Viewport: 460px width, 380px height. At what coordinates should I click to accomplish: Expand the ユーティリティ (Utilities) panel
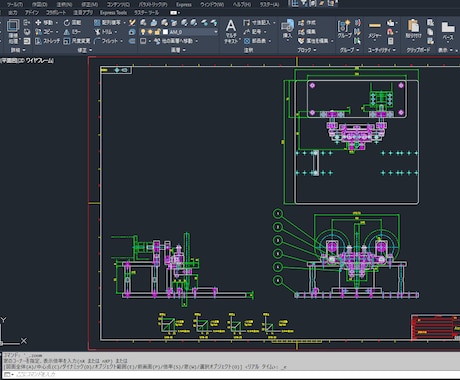[381, 50]
